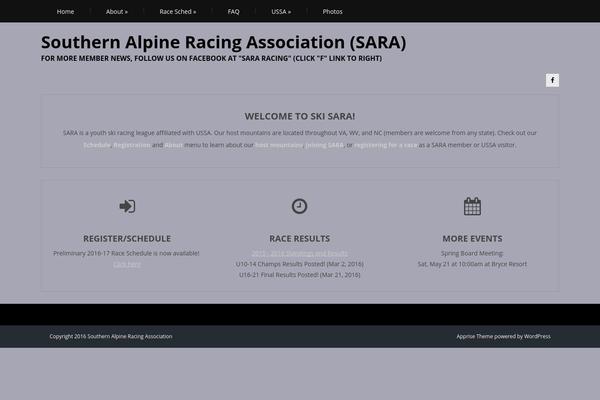Click the calendar icon above More Events
Viewport: 600px width, 400px height.
pyautogui.click(x=472, y=206)
